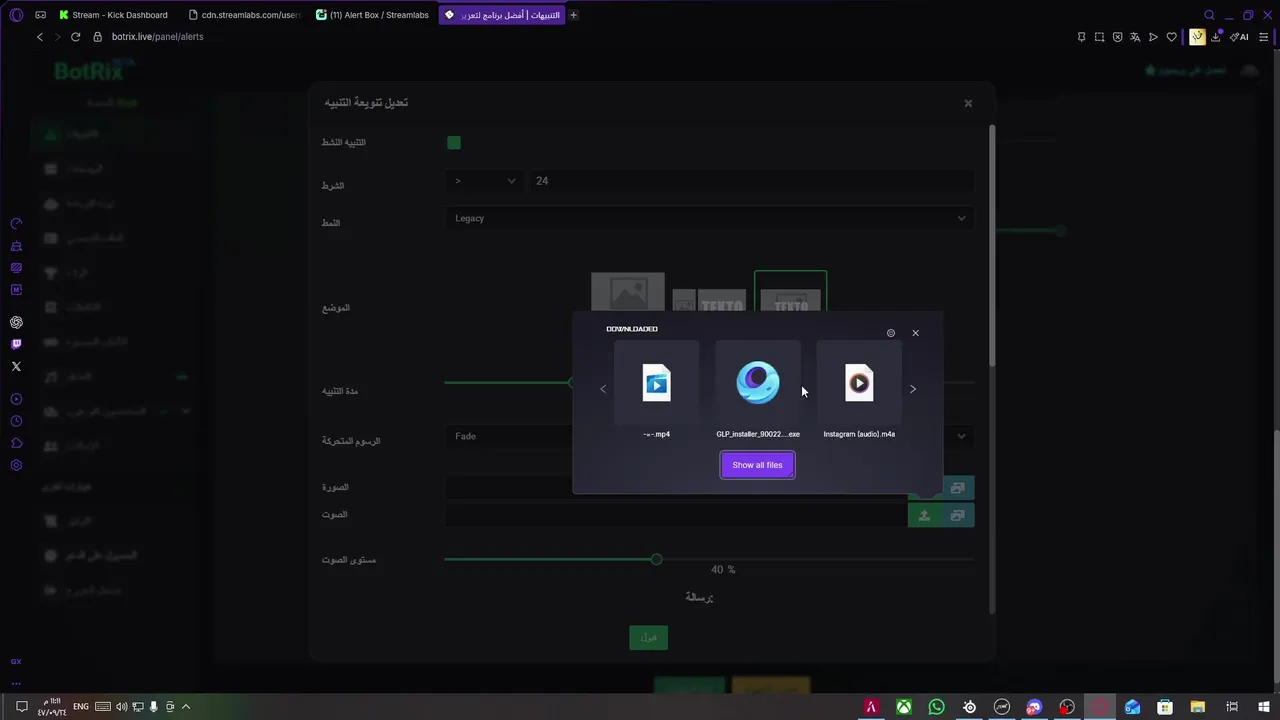
Task: Go back to the previous page
Action: click(40, 37)
